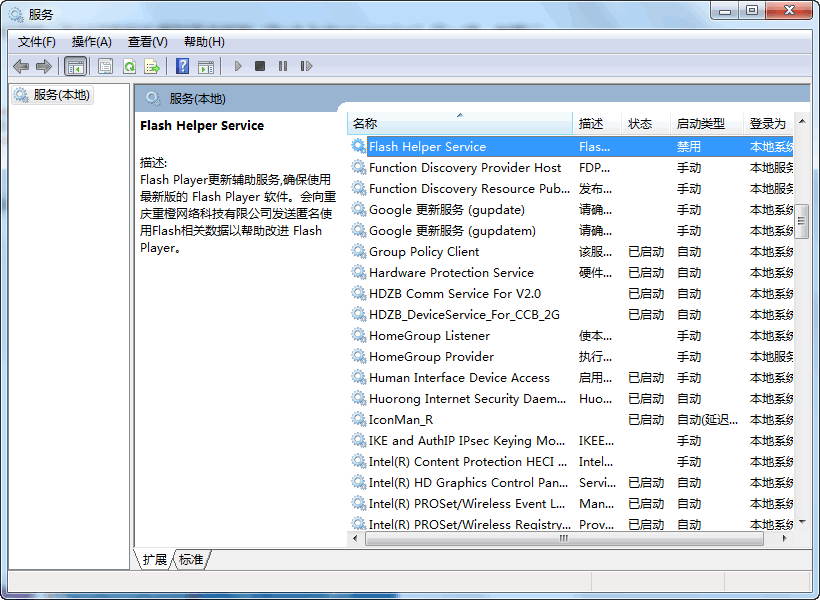
Task: Open the 查看(V) menu
Action: [148, 41]
